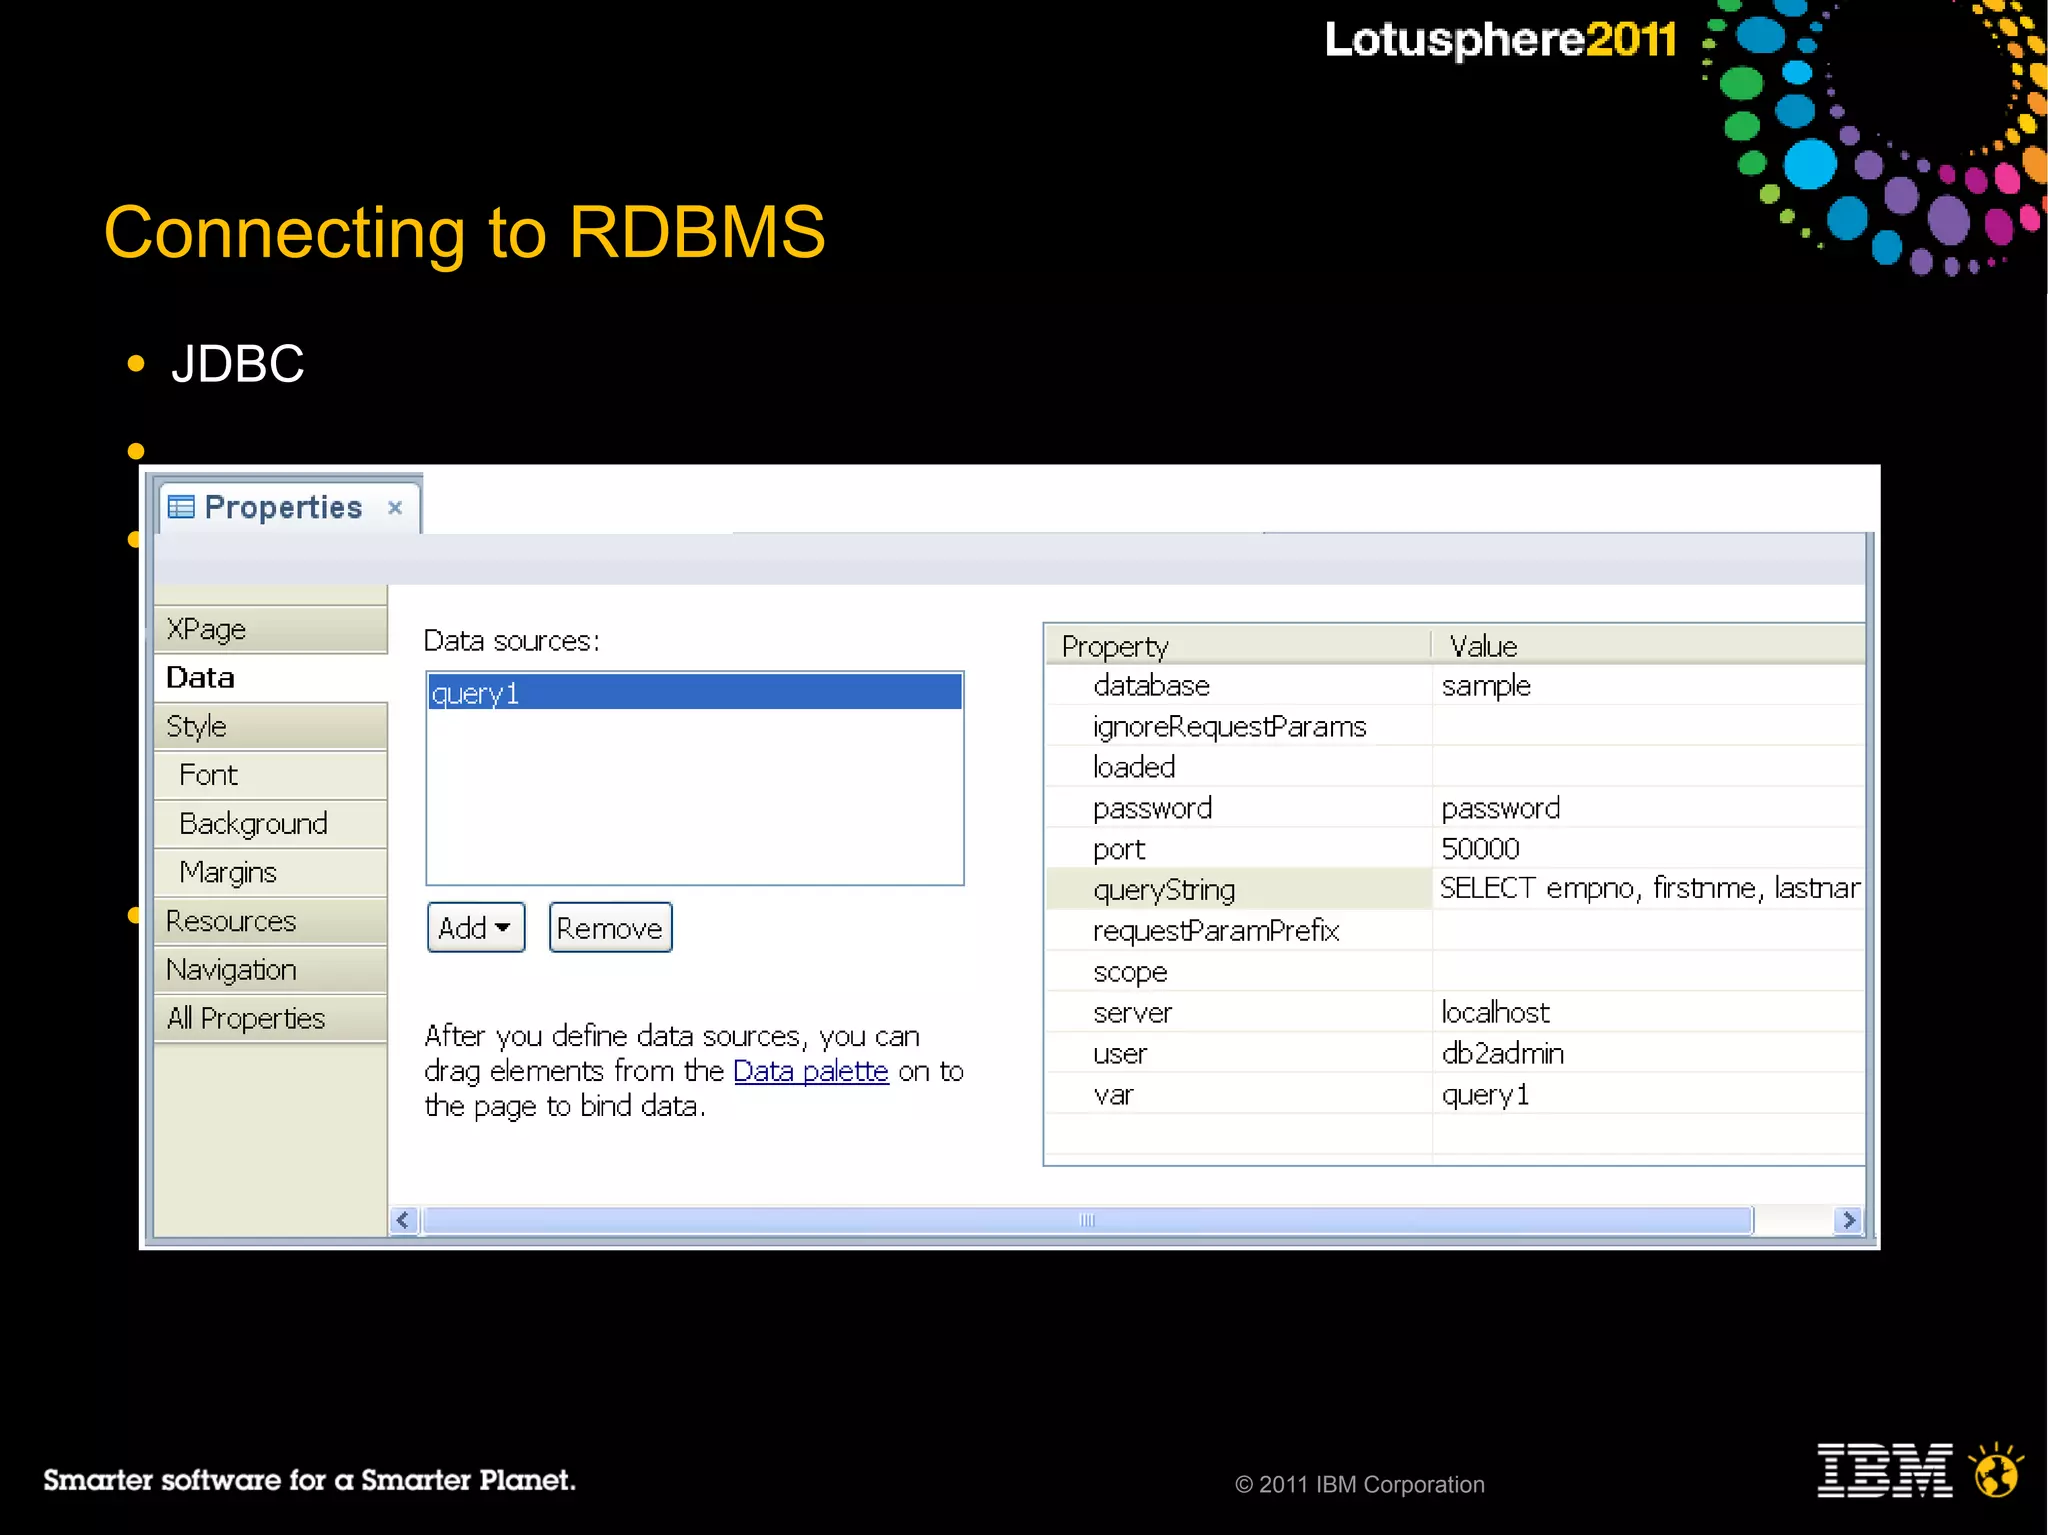Edit the server value localhost
2048x1535 pixels.
[x=1648, y=1013]
